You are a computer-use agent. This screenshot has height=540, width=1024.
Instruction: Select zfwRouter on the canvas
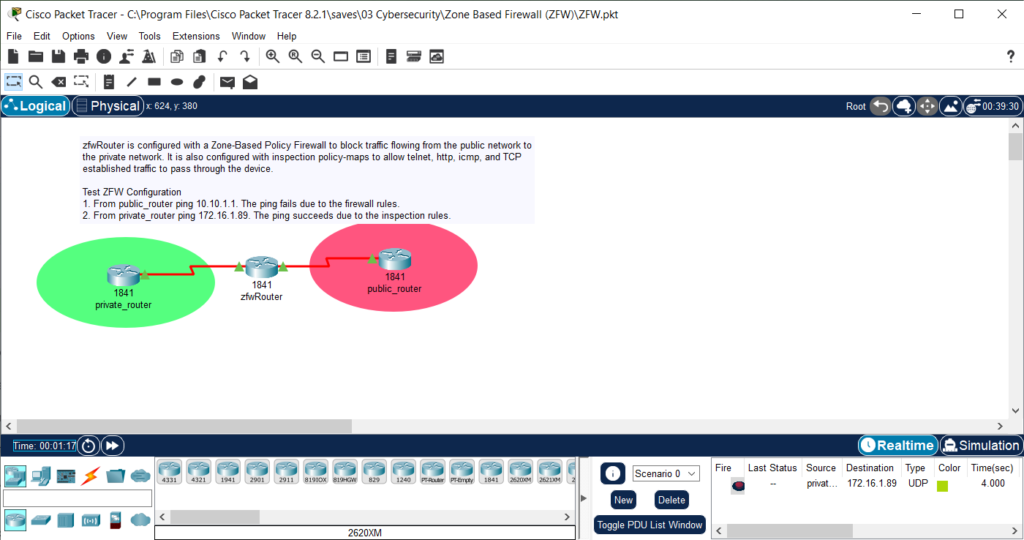click(261, 267)
